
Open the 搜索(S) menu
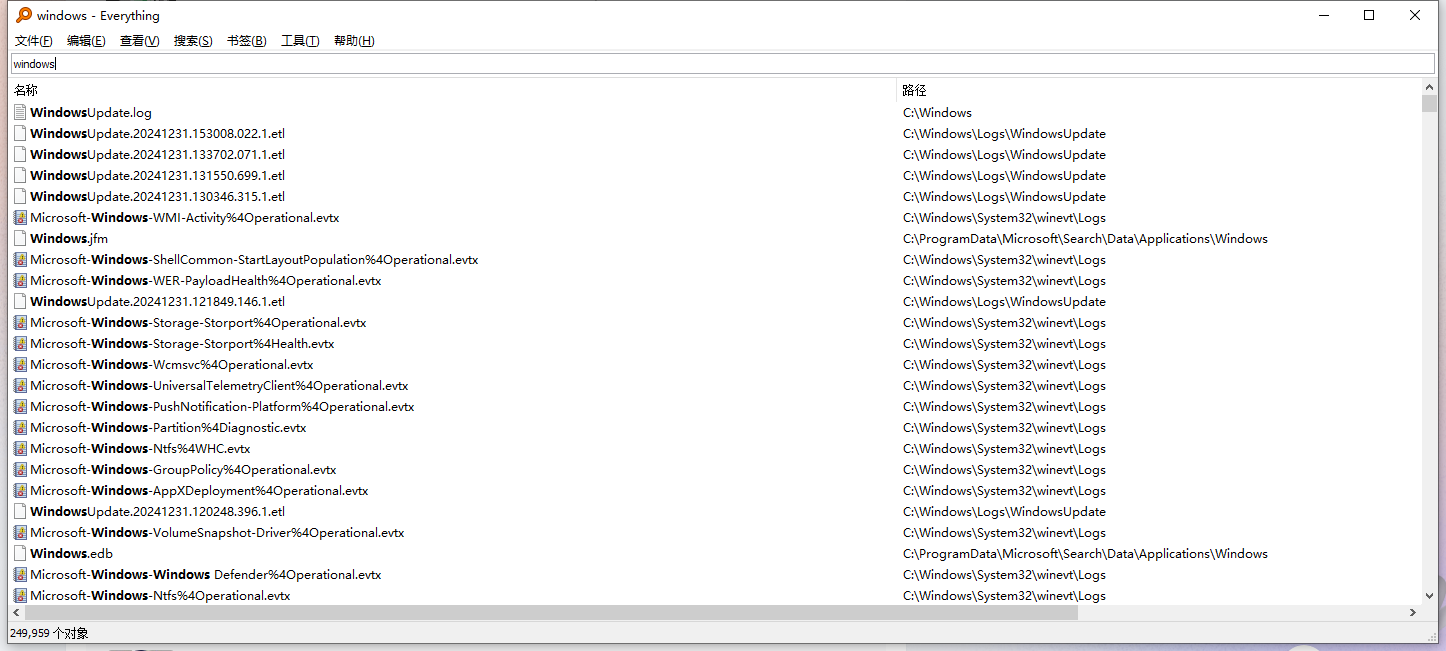point(193,41)
